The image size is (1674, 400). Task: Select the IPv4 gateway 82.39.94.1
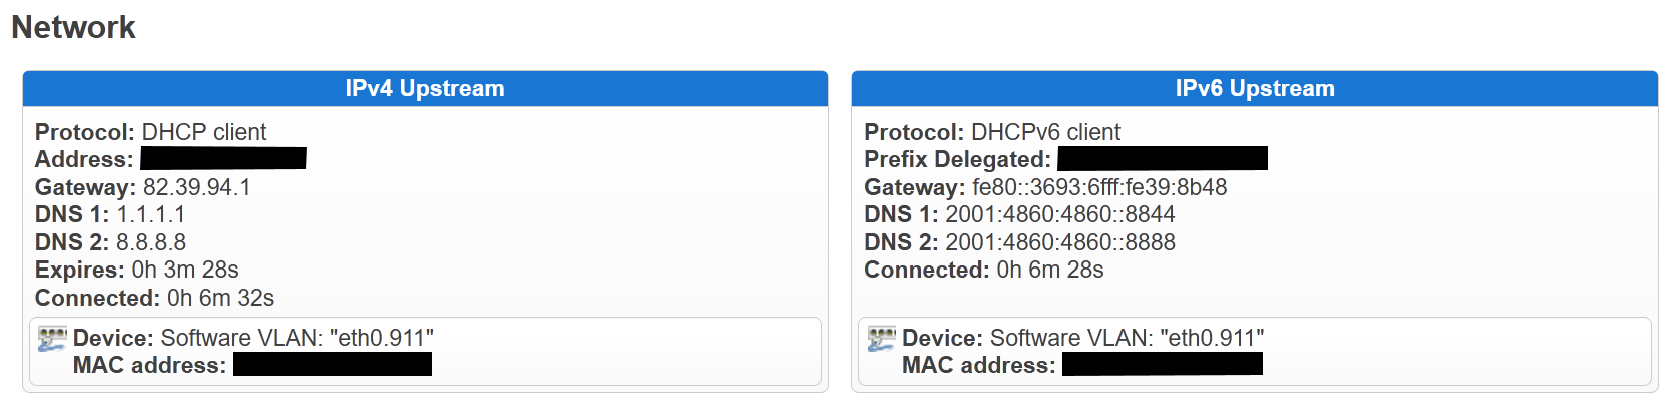(197, 187)
